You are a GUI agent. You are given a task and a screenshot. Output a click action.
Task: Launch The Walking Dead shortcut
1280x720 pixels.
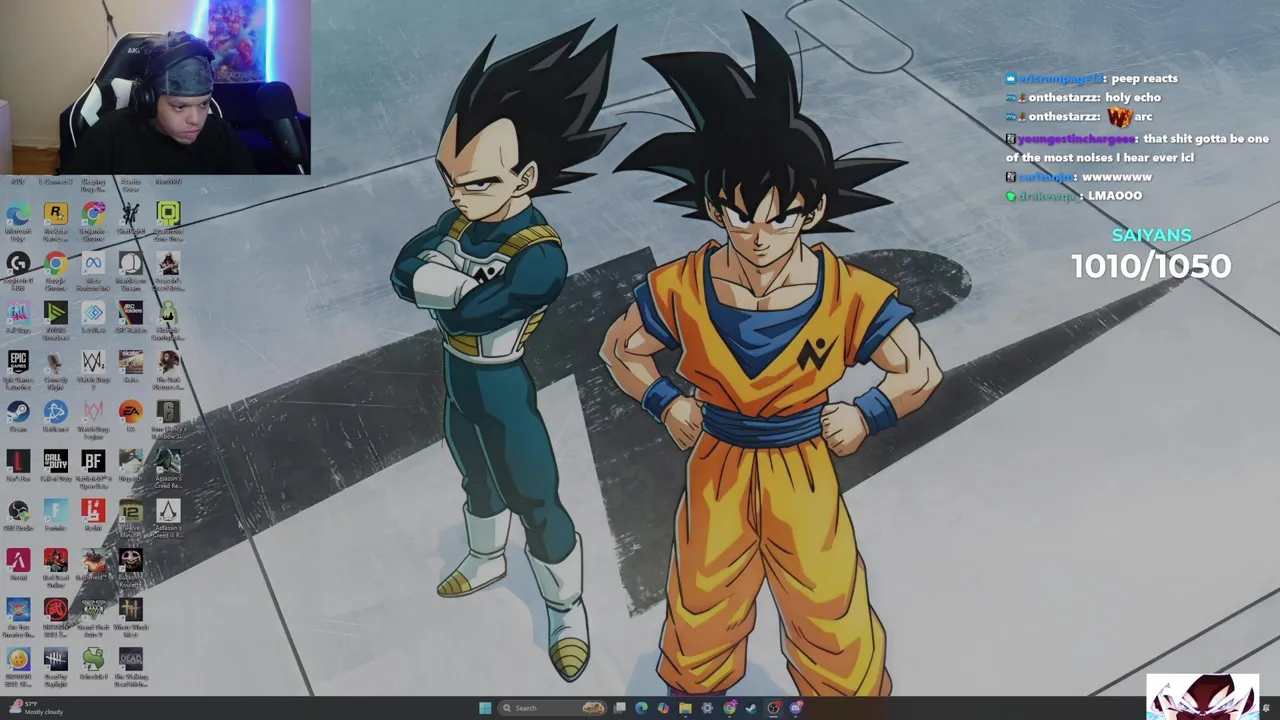pos(130,668)
